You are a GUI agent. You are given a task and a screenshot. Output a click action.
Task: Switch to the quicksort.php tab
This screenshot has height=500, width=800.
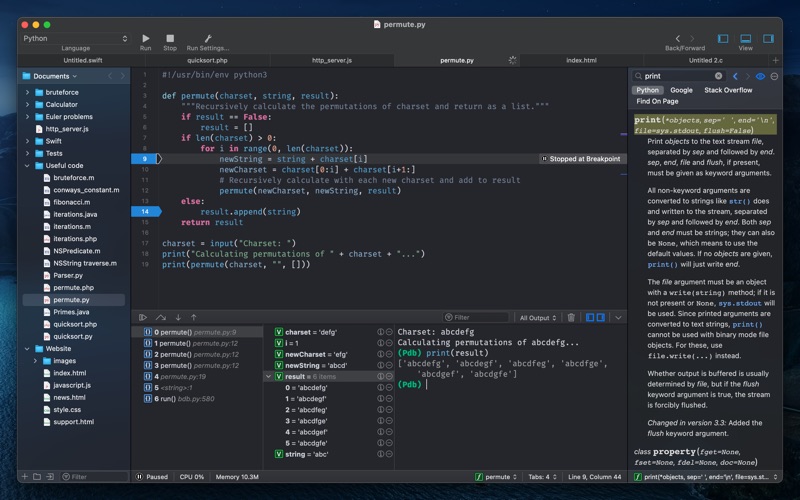207,60
